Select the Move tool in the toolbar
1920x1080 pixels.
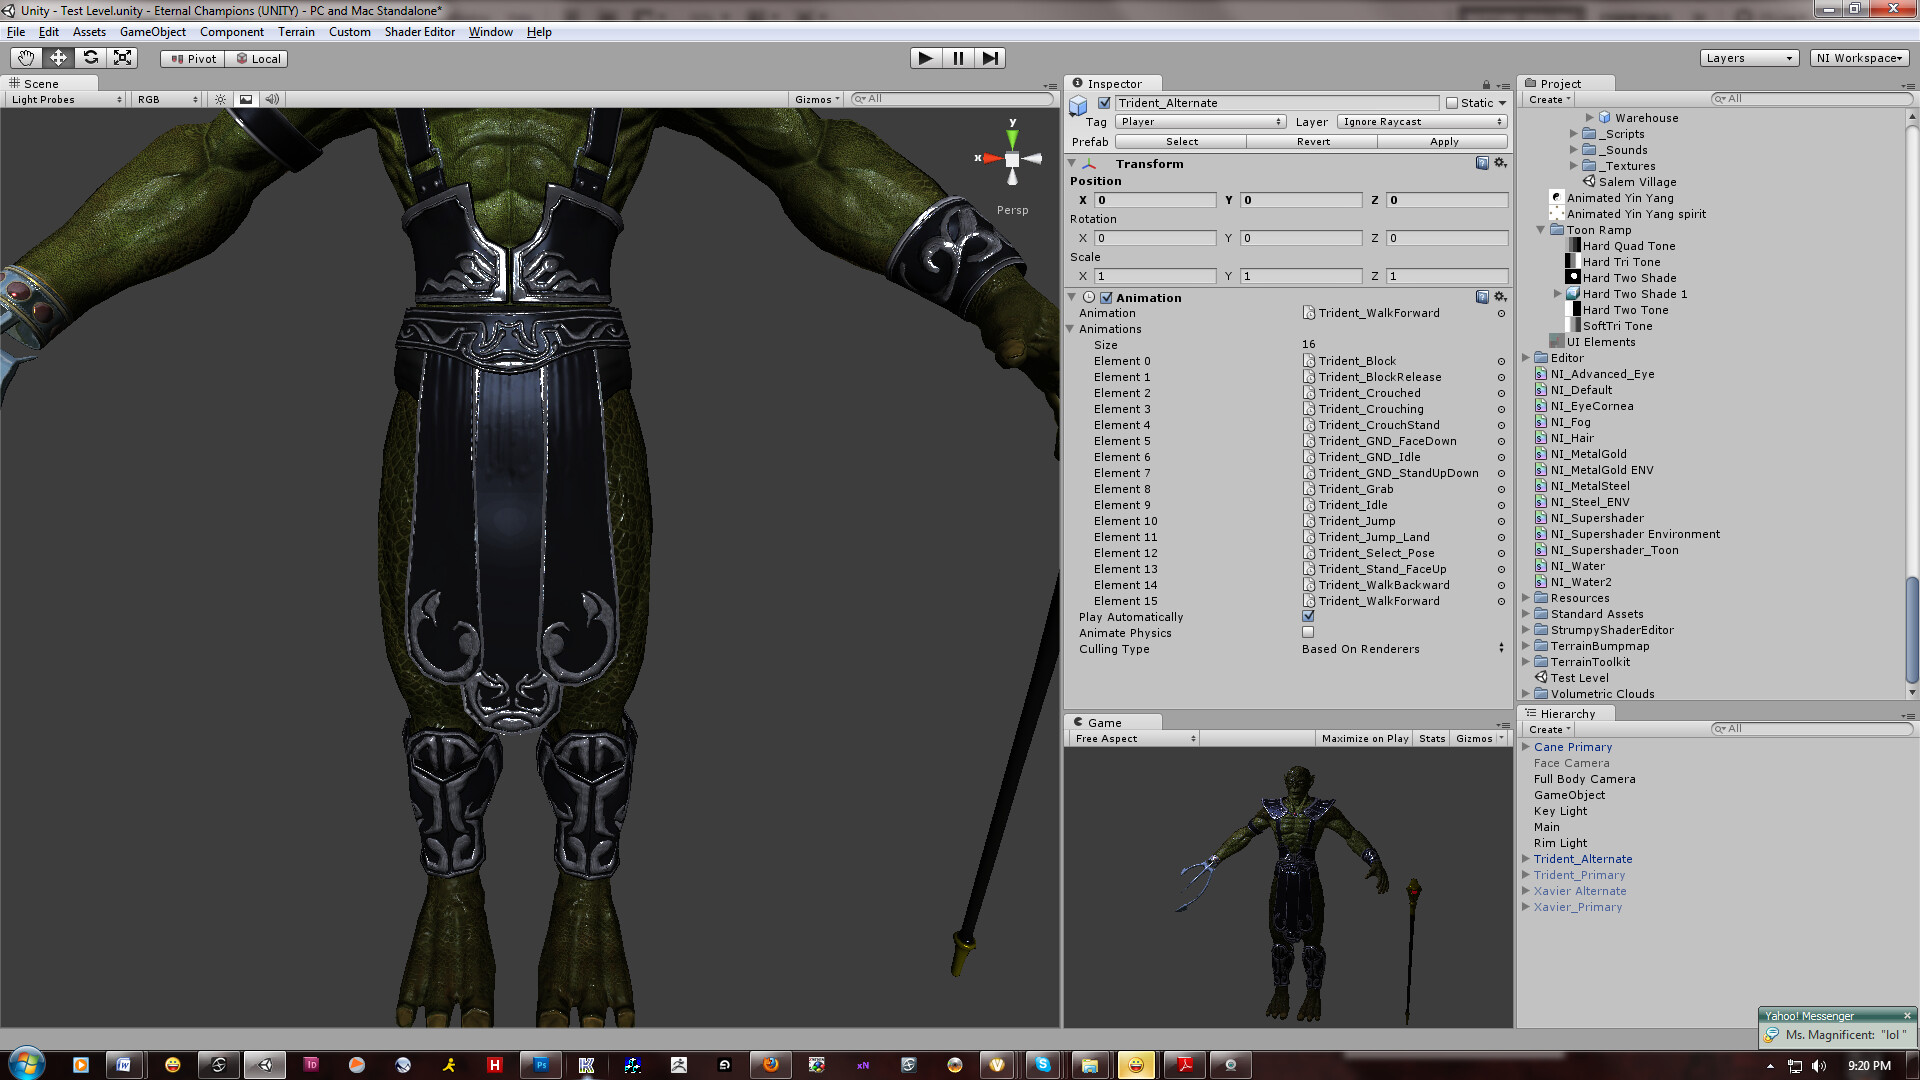click(58, 58)
